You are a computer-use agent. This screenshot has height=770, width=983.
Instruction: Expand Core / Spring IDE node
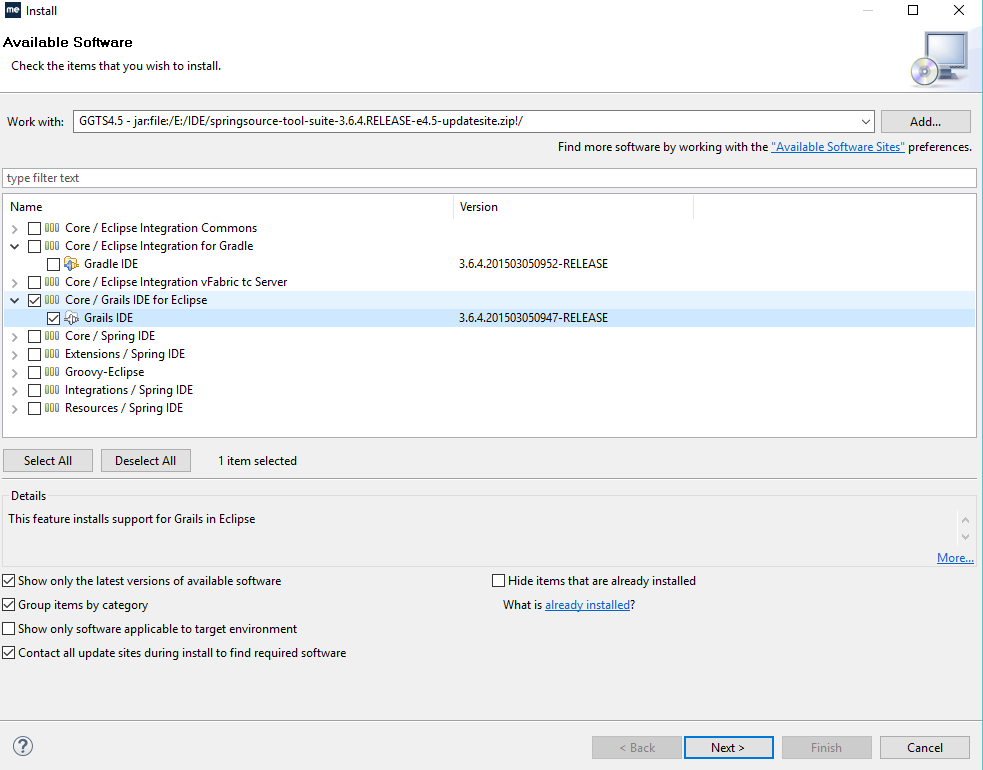pos(14,337)
